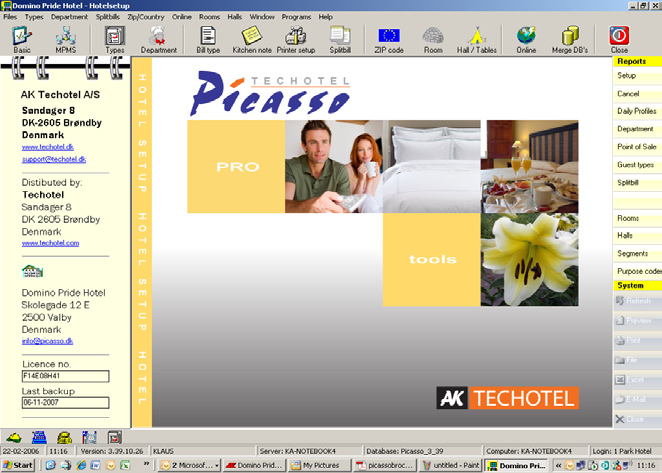Expand hidden system tray icons with the « chevron
This screenshot has width=662, height=473.
pos(558,465)
